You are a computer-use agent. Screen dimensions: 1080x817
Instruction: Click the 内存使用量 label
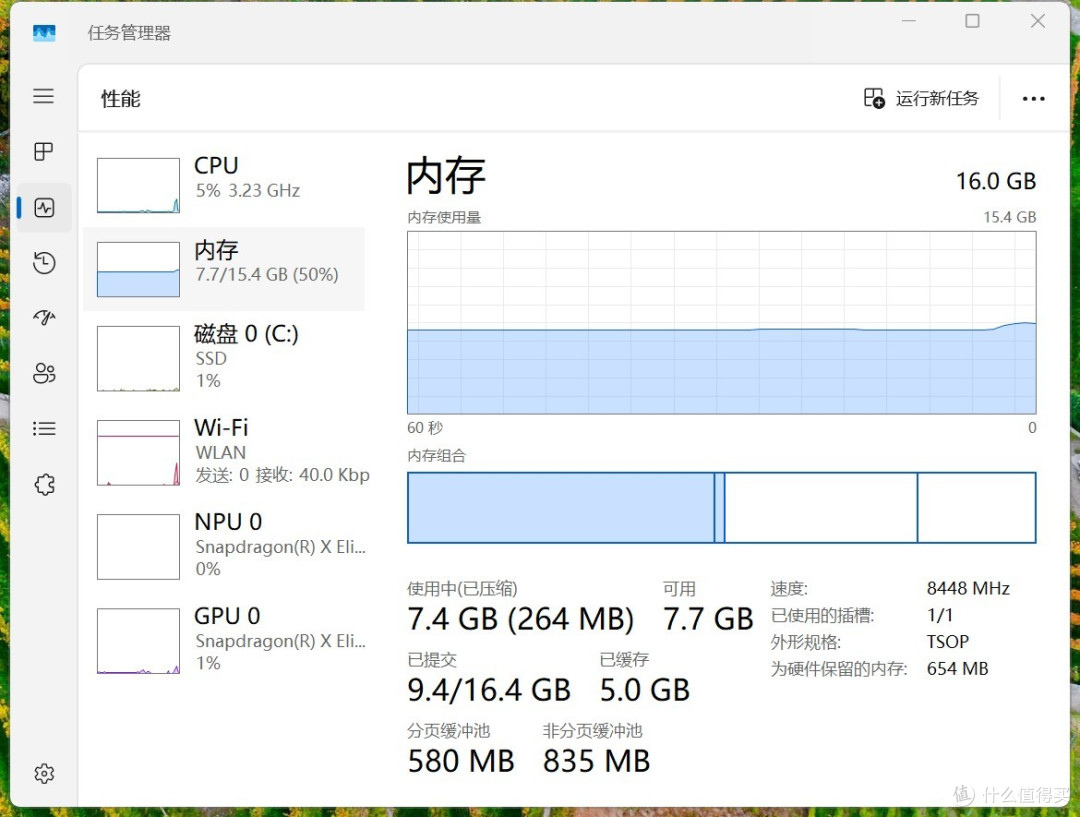[444, 218]
